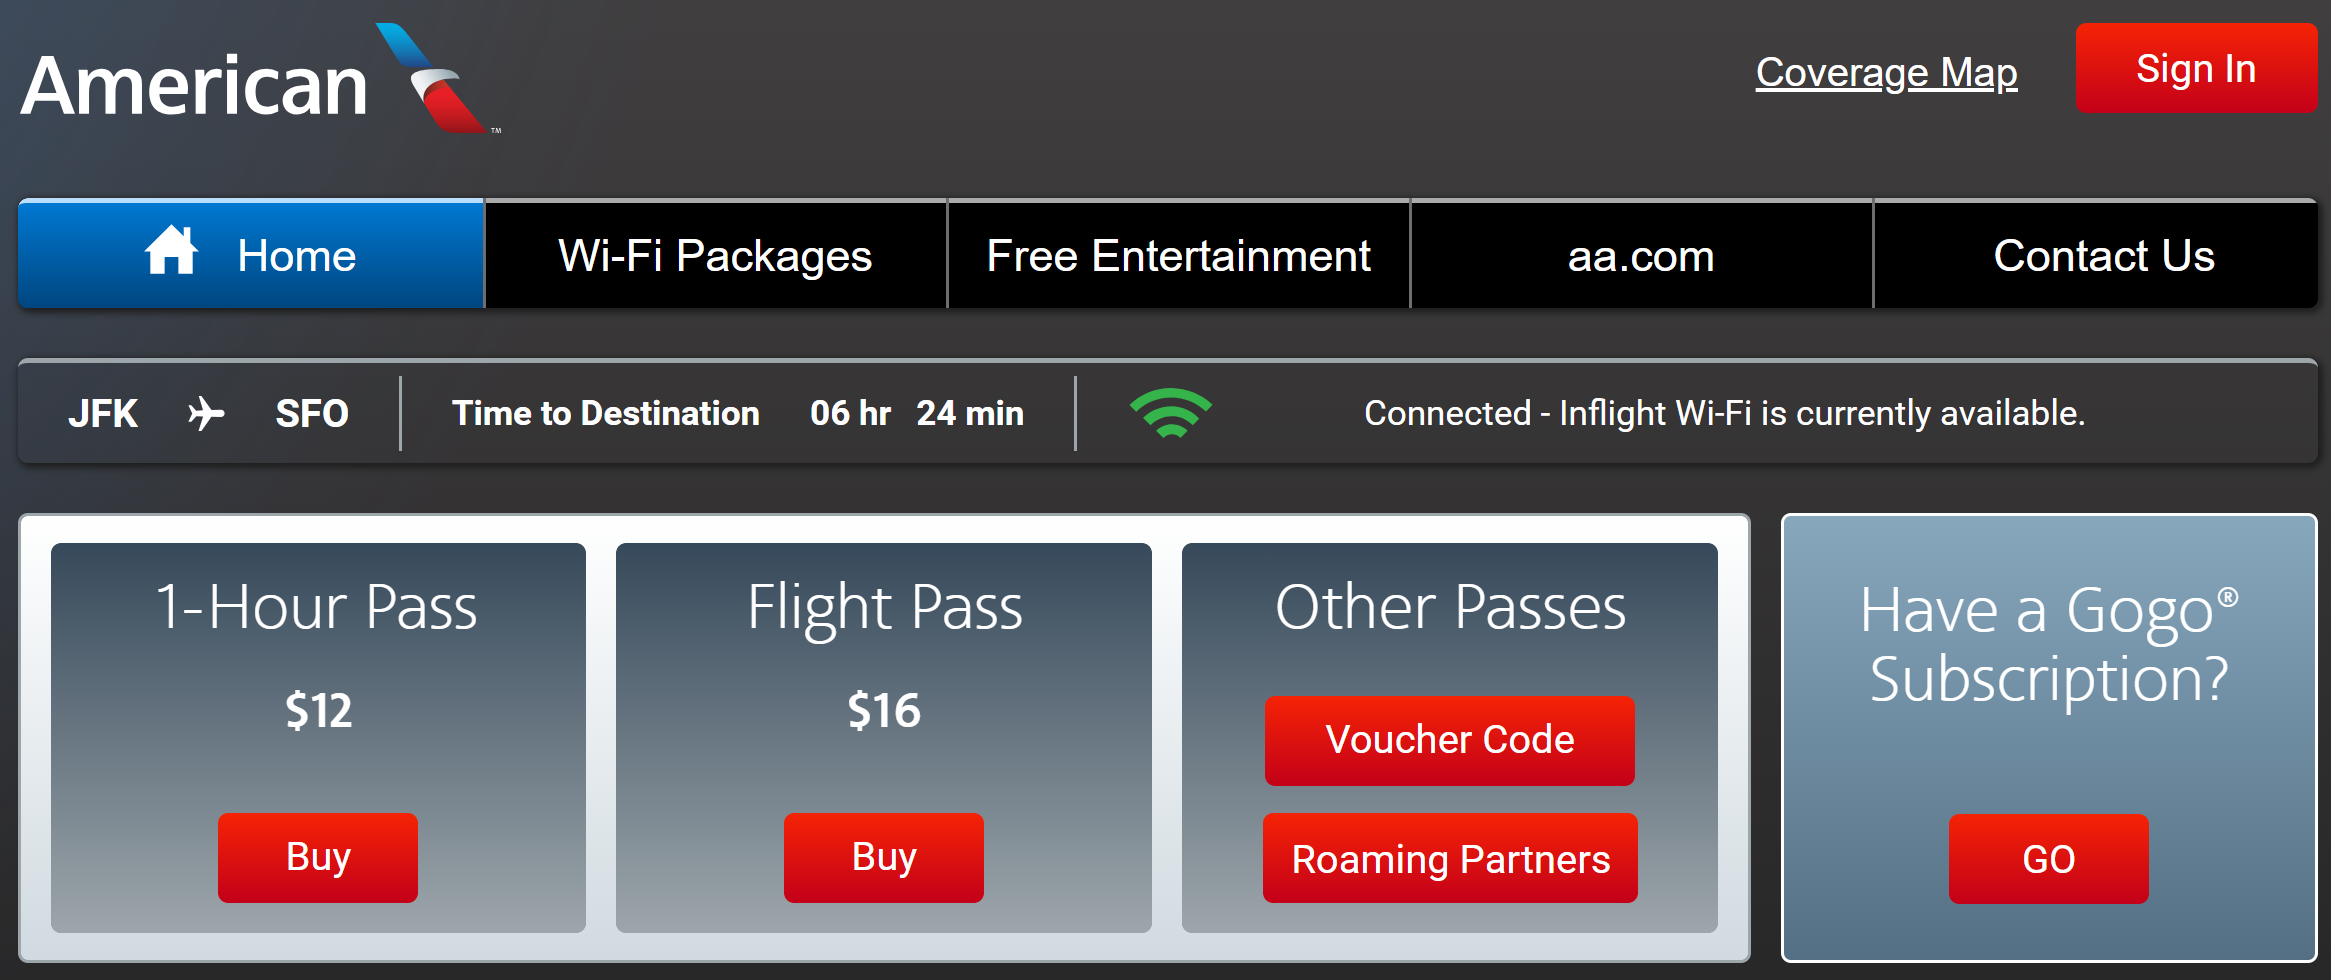The width and height of the screenshot is (2331, 980).
Task: Click the American Airlines flight symbol logo
Action: [x=435, y=80]
